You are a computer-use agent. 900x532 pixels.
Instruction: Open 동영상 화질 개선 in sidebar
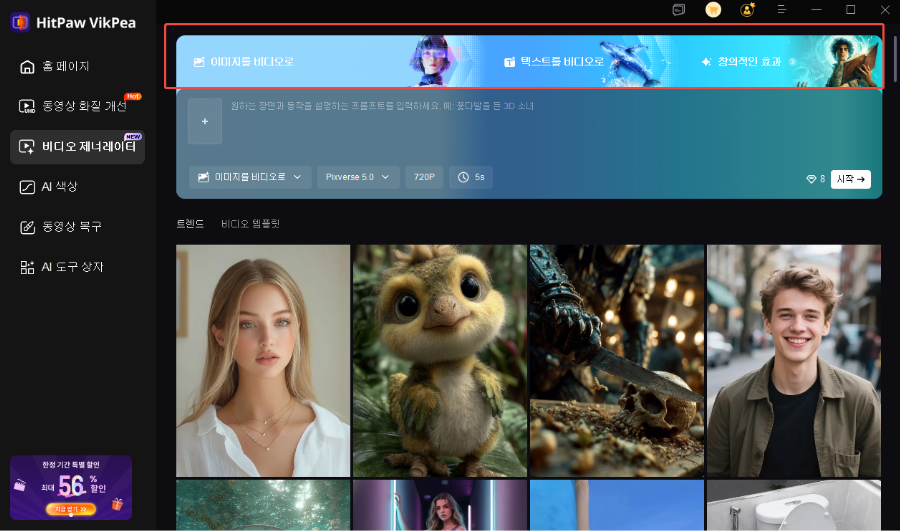point(77,106)
